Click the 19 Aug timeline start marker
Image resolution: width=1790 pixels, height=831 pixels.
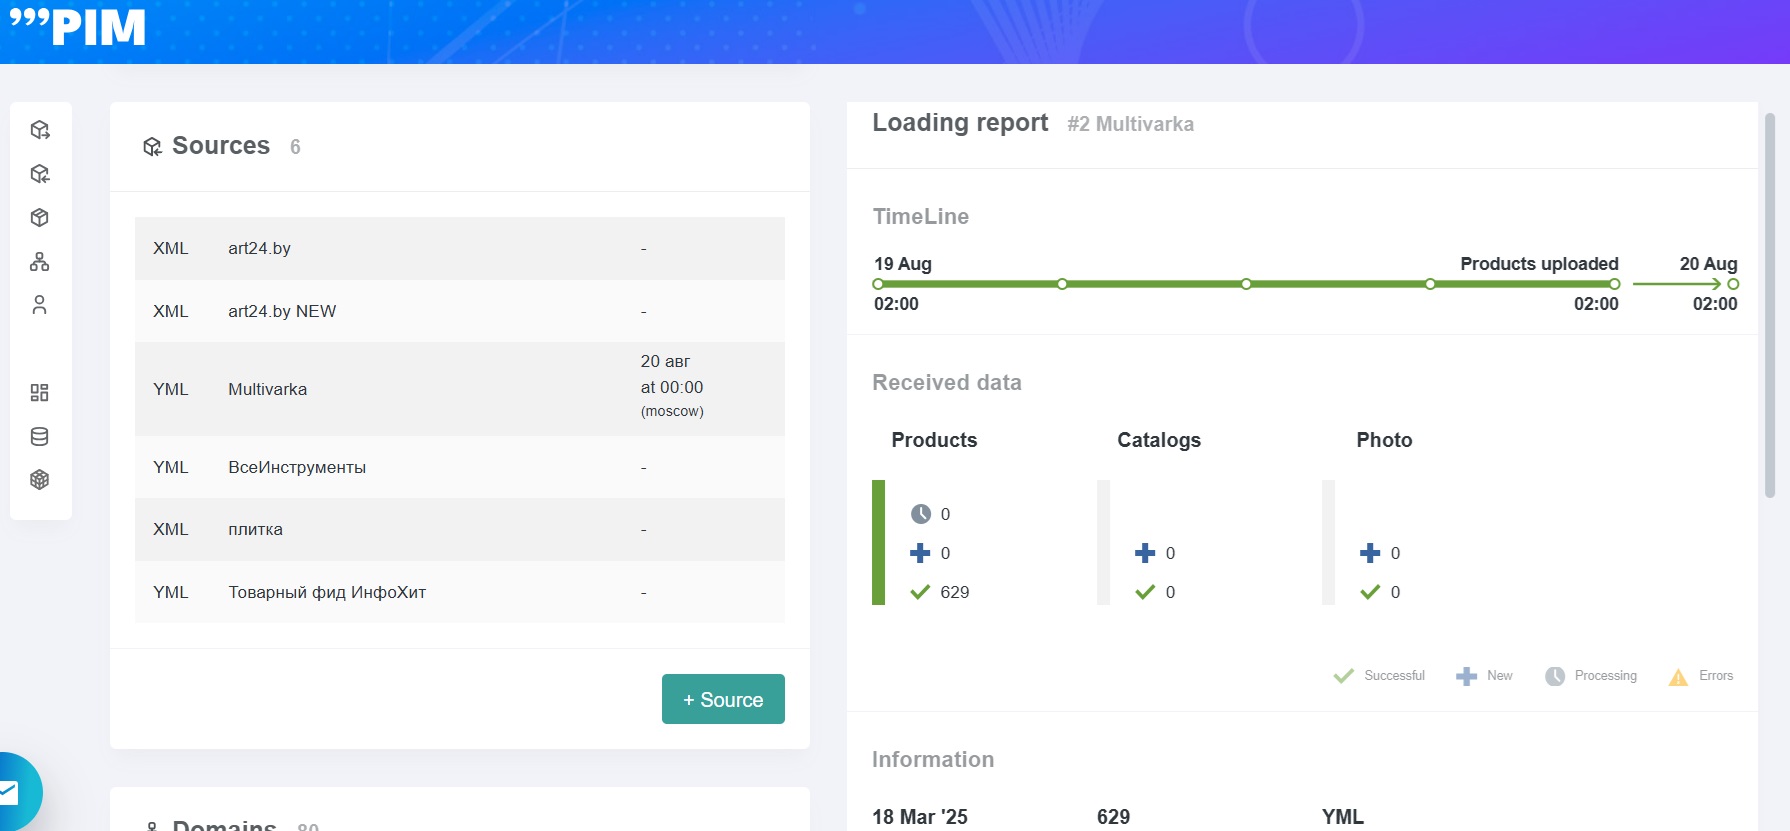pyautogui.click(x=878, y=284)
